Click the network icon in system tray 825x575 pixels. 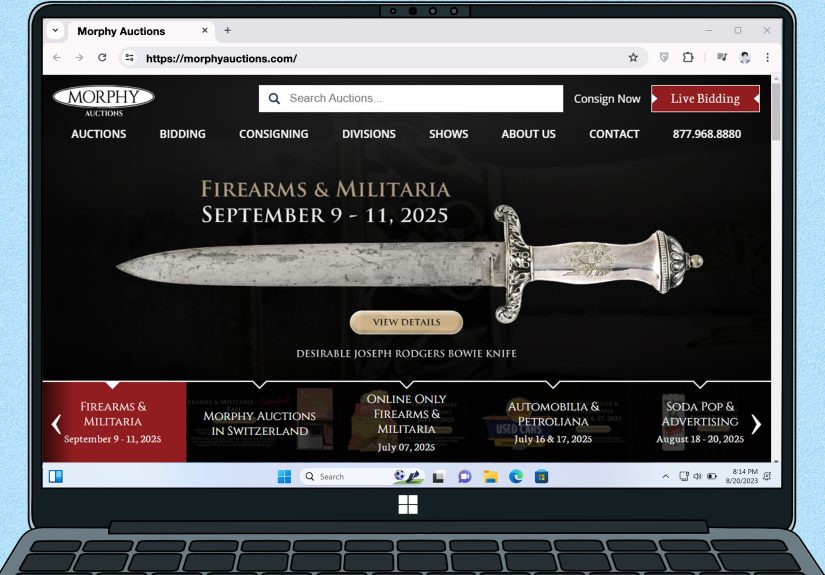(683, 476)
